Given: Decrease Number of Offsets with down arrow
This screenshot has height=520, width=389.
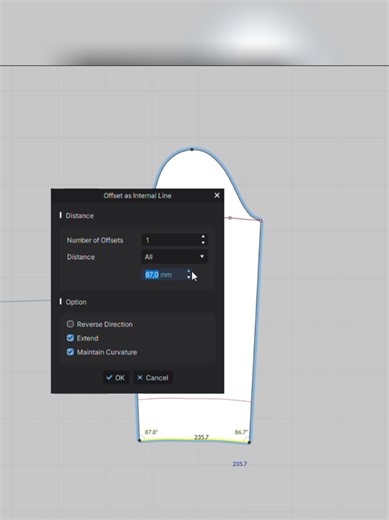Looking at the screenshot, I should [203, 243].
